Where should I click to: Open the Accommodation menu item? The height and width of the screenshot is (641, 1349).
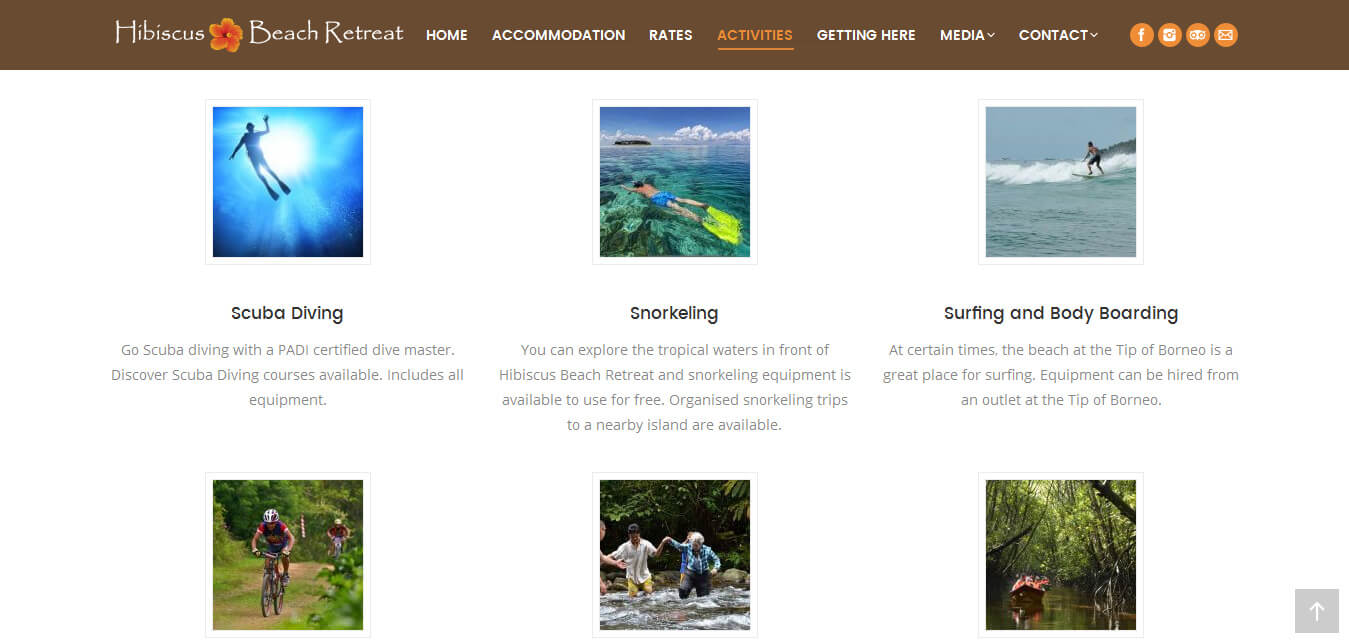[558, 35]
